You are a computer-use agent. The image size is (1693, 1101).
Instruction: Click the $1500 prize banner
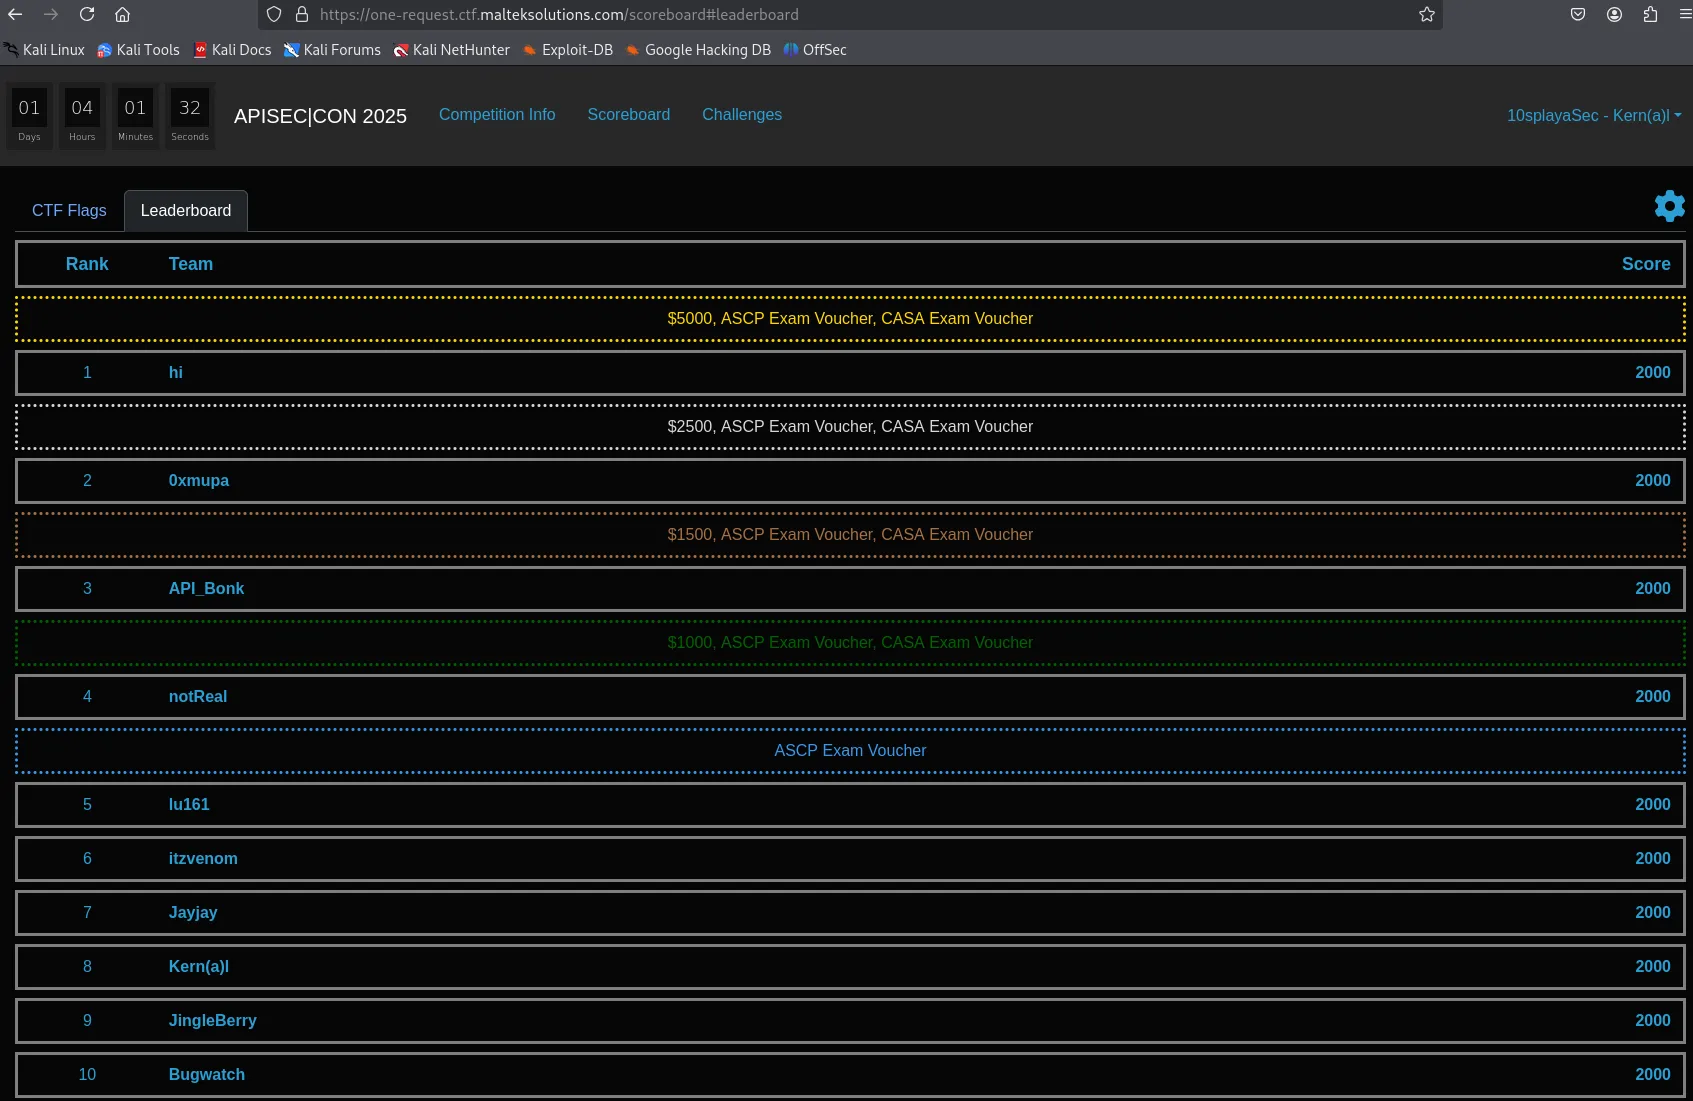tap(850, 535)
